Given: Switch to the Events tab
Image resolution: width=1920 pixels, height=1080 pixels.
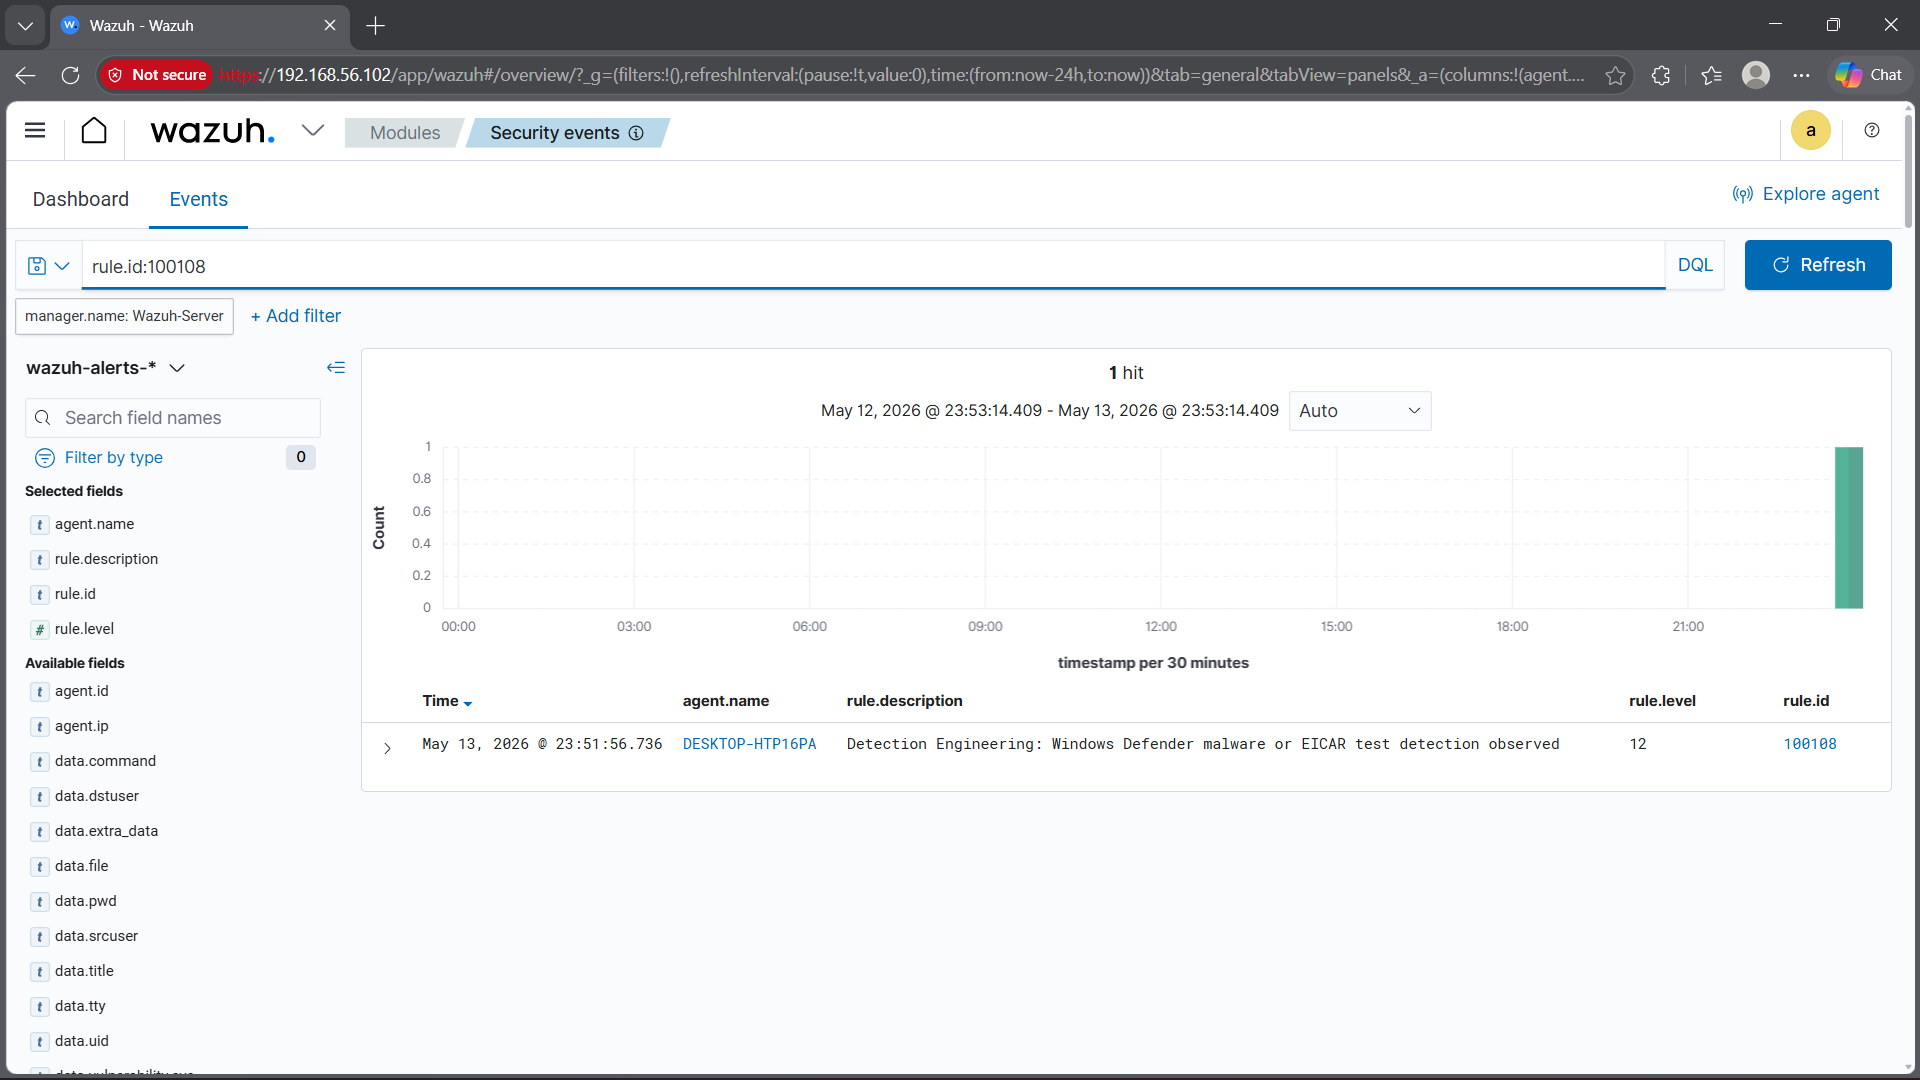Looking at the screenshot, I should coord(199,199).
